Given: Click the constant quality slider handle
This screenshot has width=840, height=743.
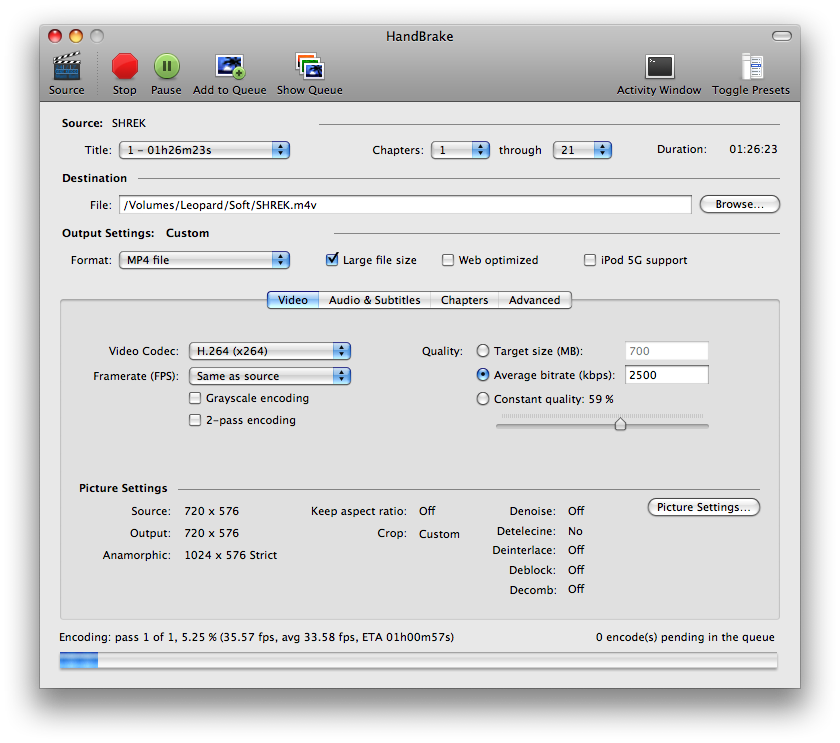Looking at the screenshot, I should coord(620,424).
